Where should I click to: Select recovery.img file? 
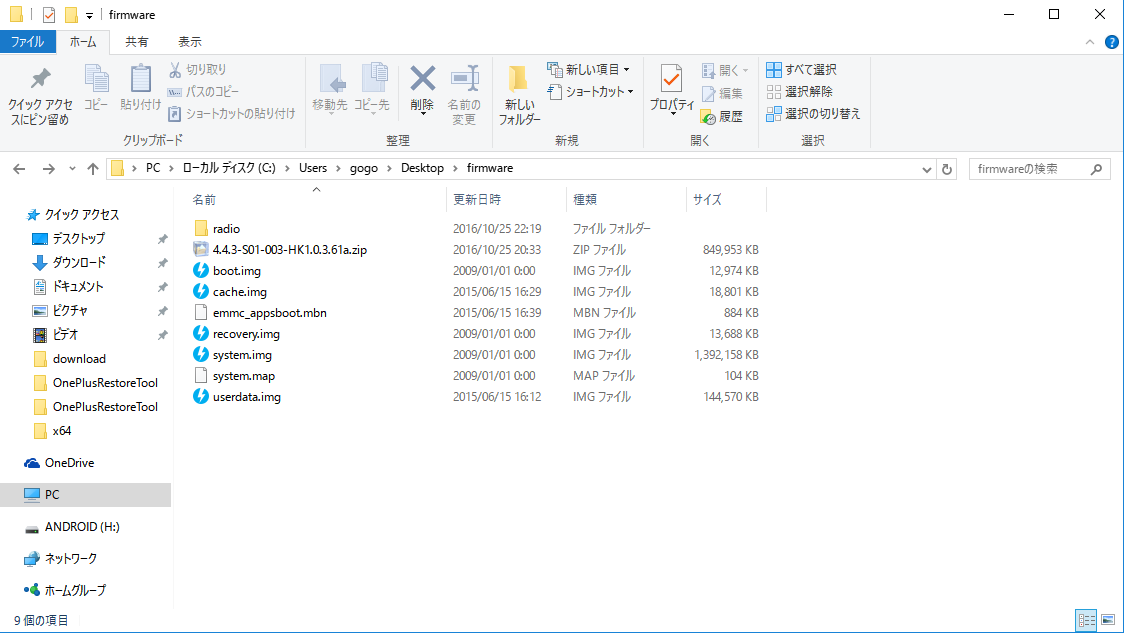[246, 333]
